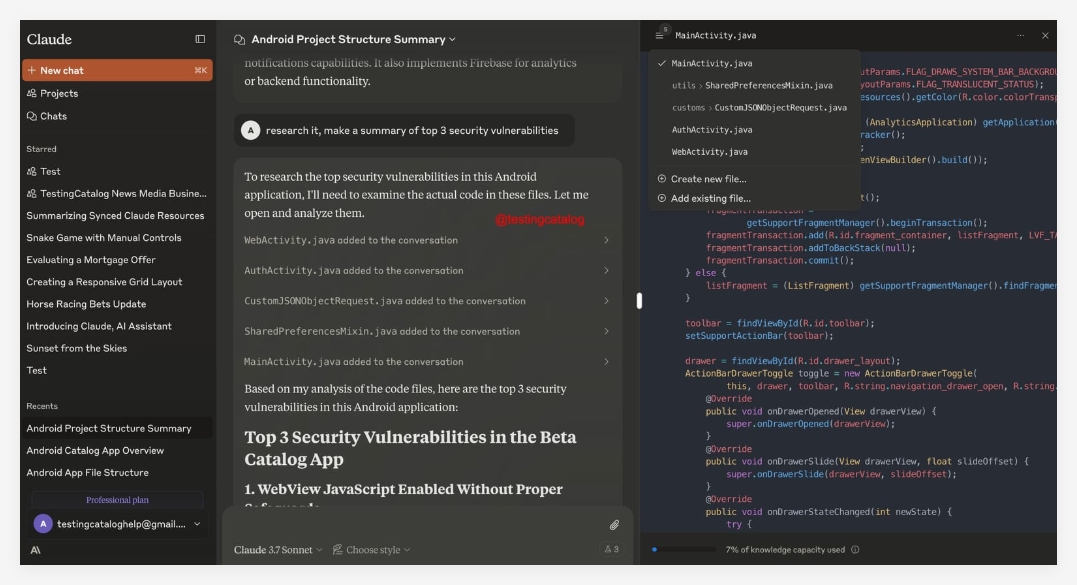This screenshot has height=585, width=1077.
Task: Expand CustomJSONObjectRequest.java added row chevron
Action: [x=606, y=301]
